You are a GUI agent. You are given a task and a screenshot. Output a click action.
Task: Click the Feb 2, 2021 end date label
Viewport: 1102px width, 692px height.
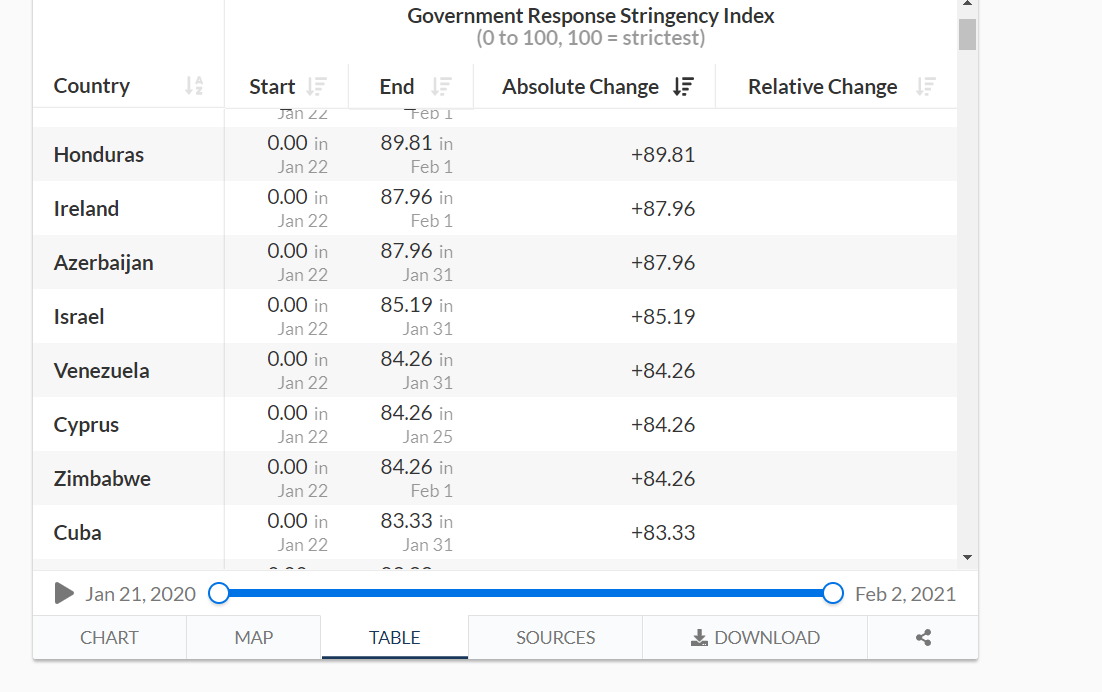[x=905, y=594]
